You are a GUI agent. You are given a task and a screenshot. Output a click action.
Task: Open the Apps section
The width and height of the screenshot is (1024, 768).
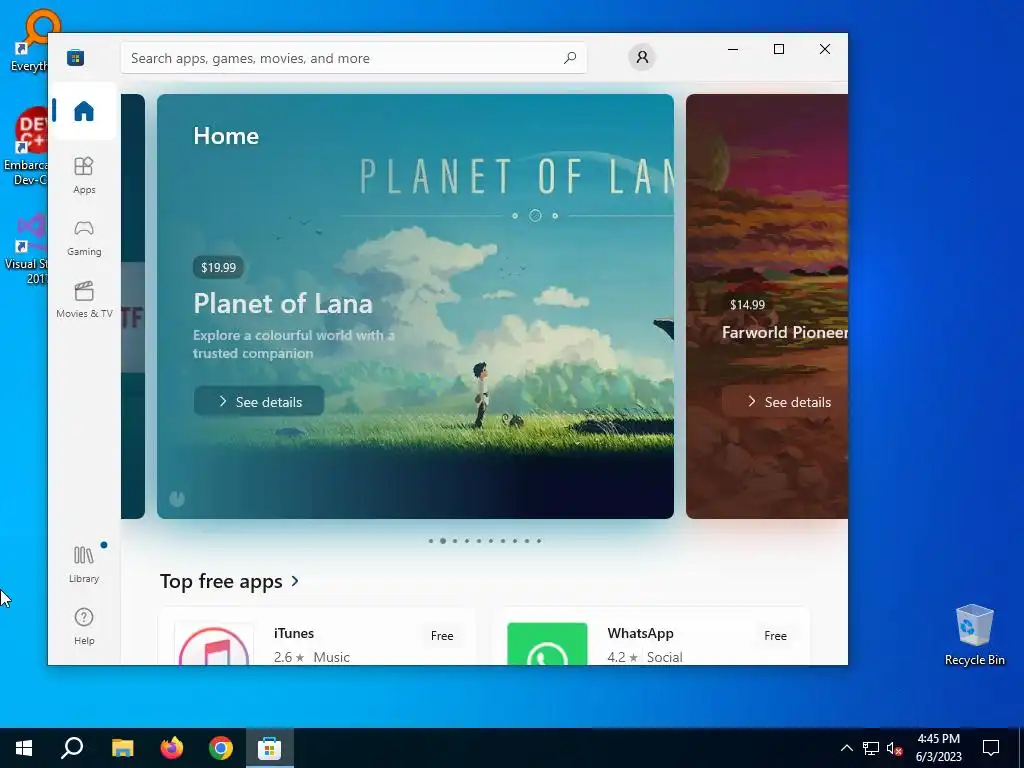point(84,176)
